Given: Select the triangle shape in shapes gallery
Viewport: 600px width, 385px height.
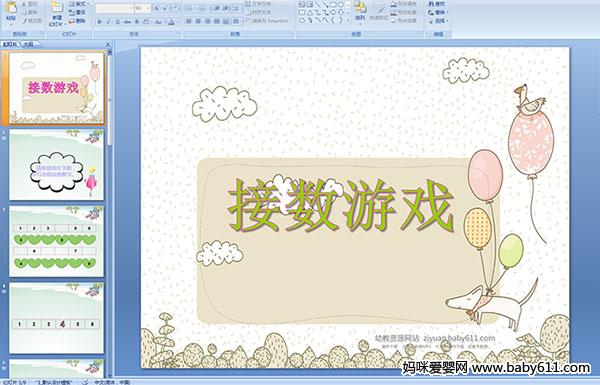Looking at the screenshot, I should point(309,12).
